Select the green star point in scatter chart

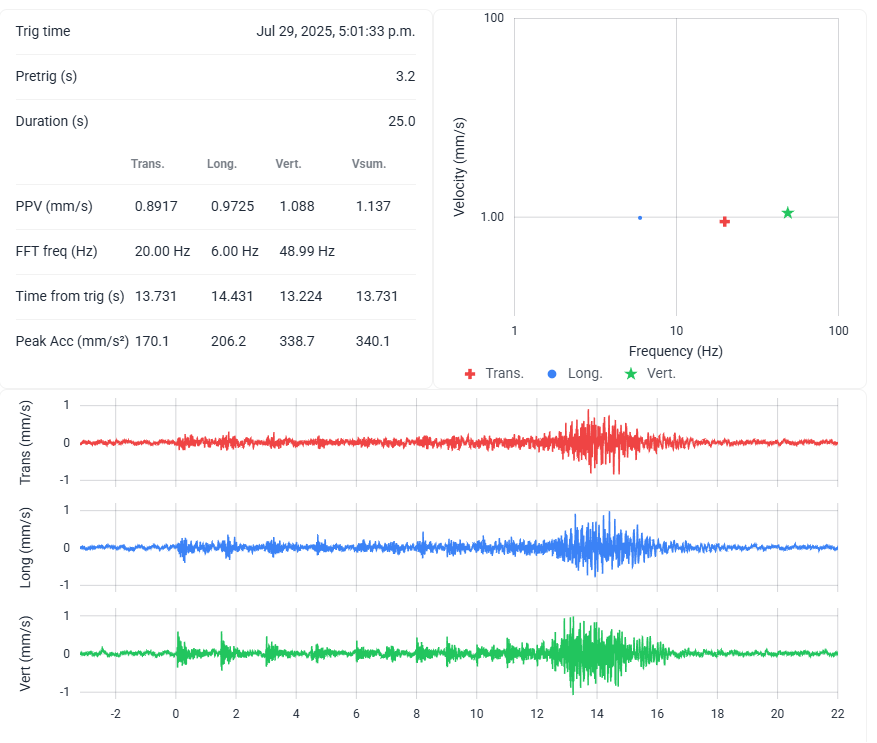click(x=788, y=213)
